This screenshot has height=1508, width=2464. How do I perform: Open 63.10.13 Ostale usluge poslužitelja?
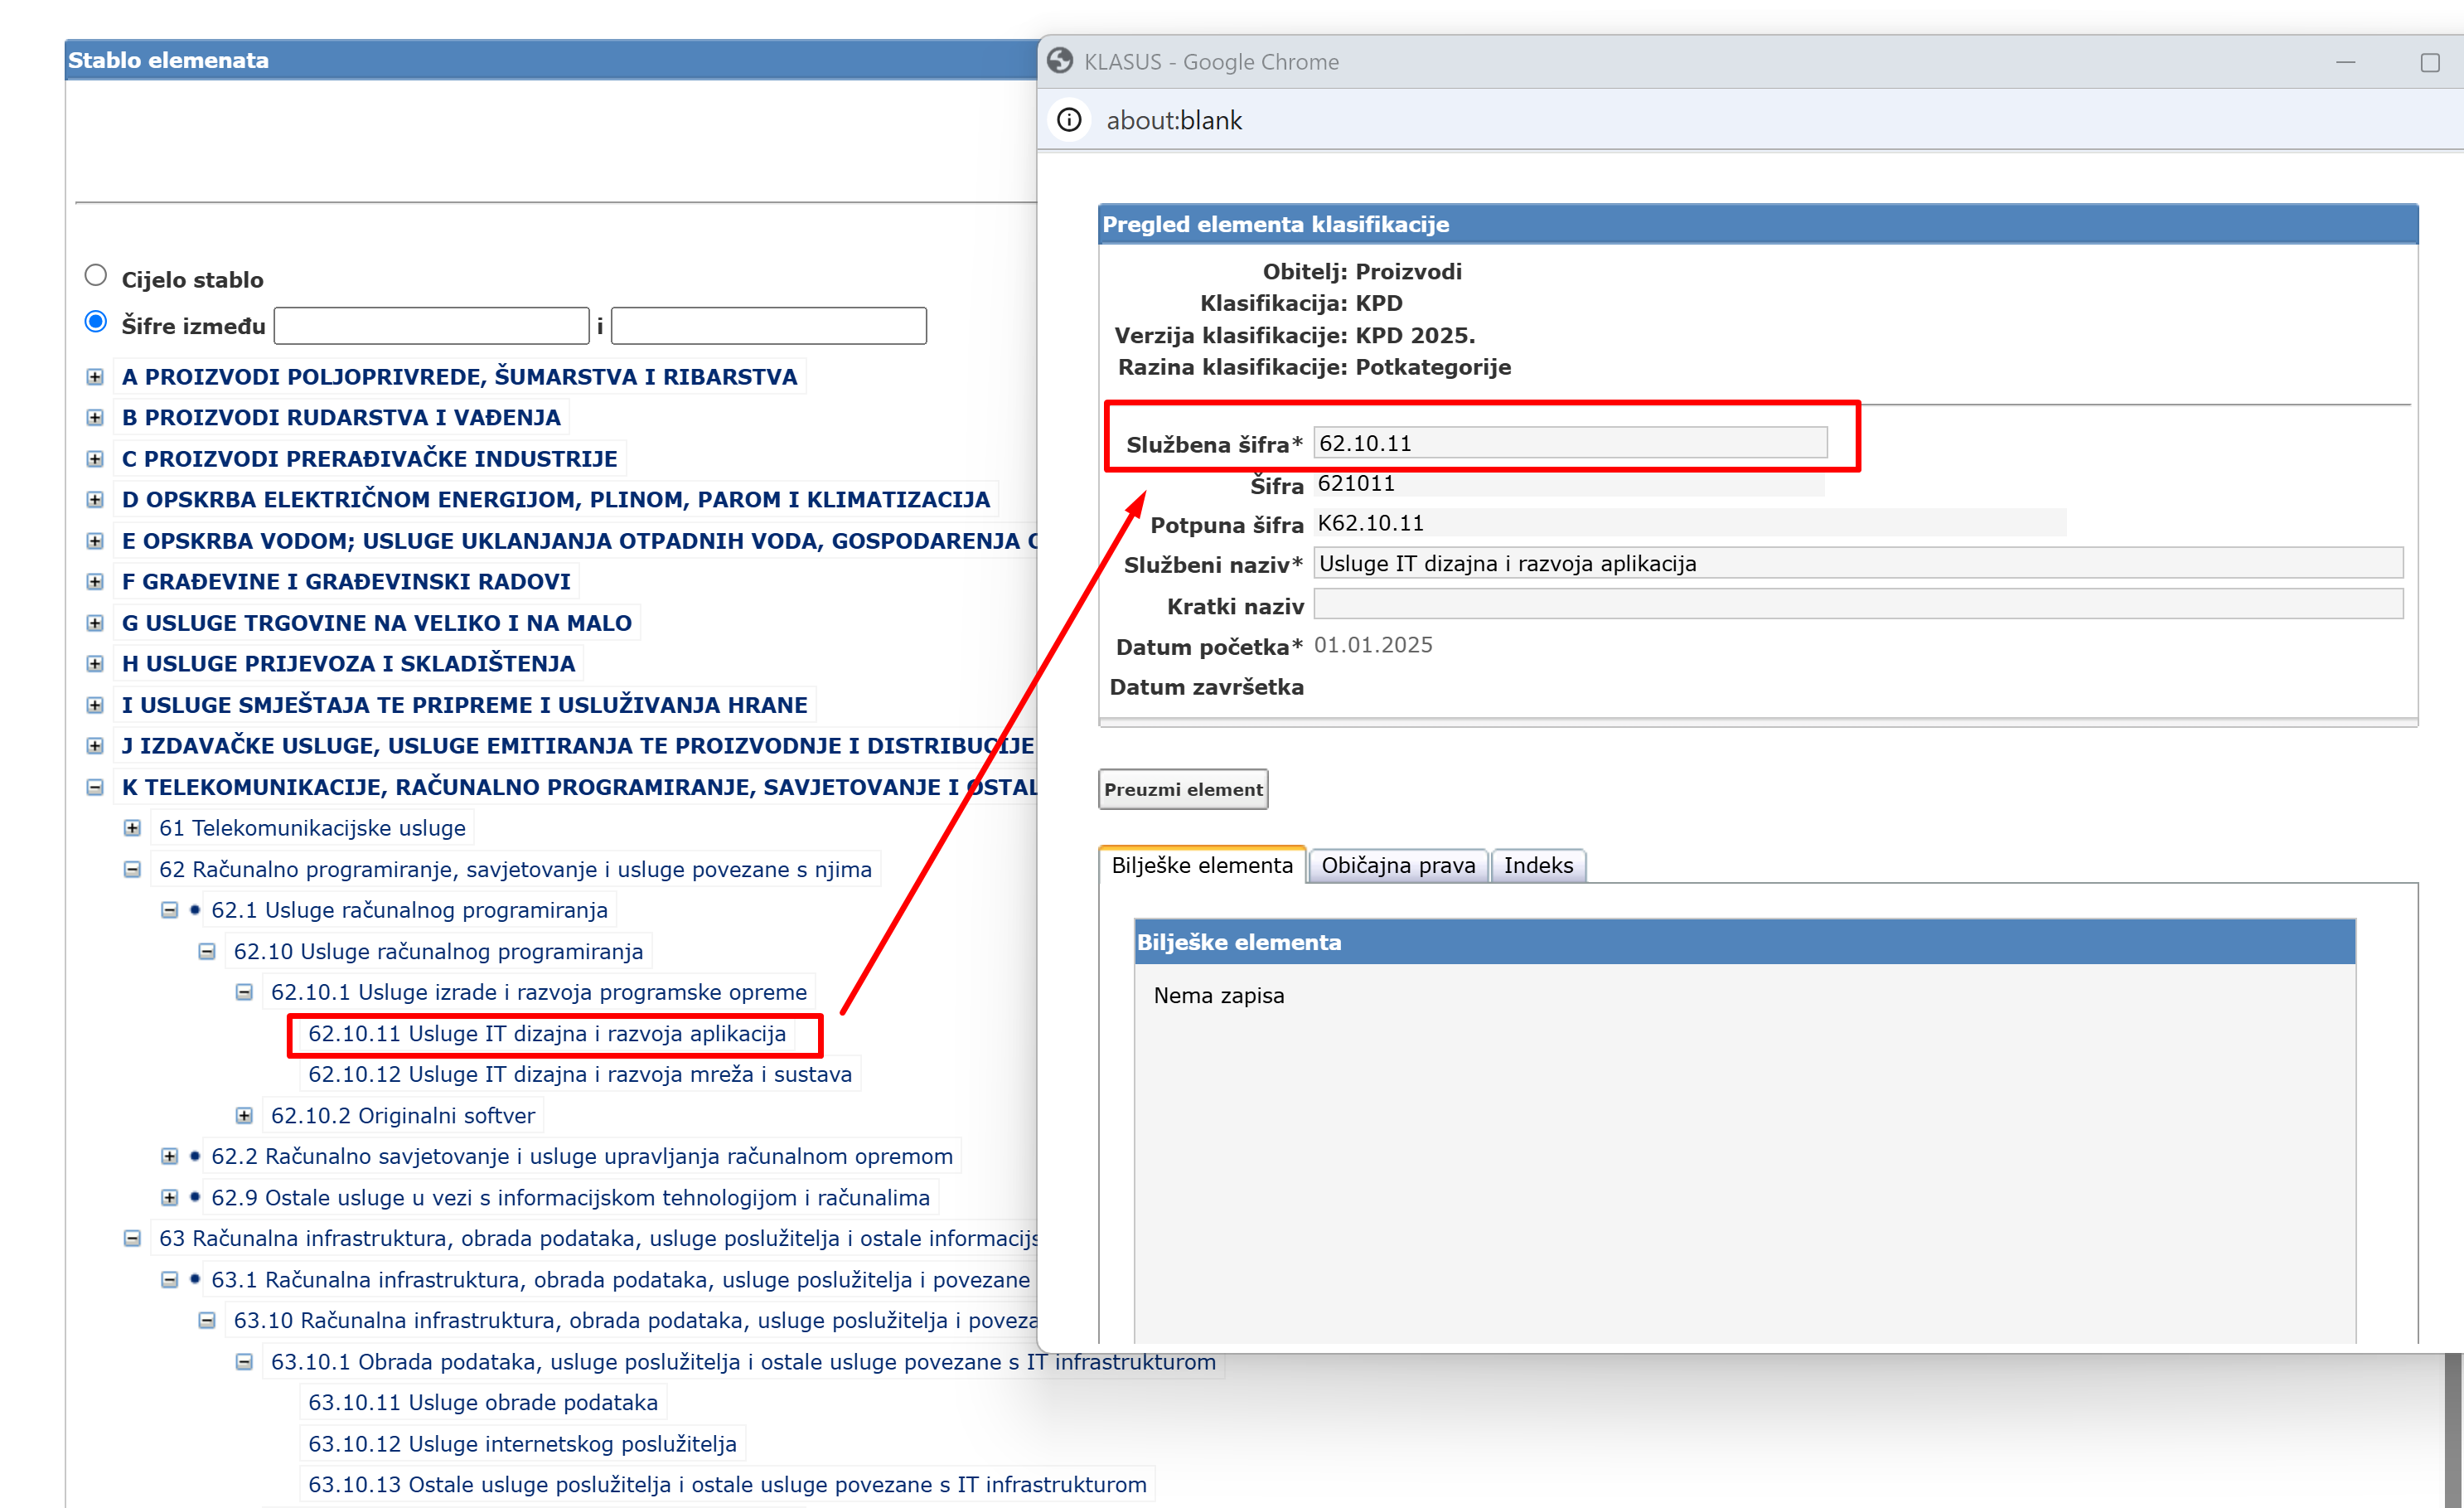[727, 1484]
